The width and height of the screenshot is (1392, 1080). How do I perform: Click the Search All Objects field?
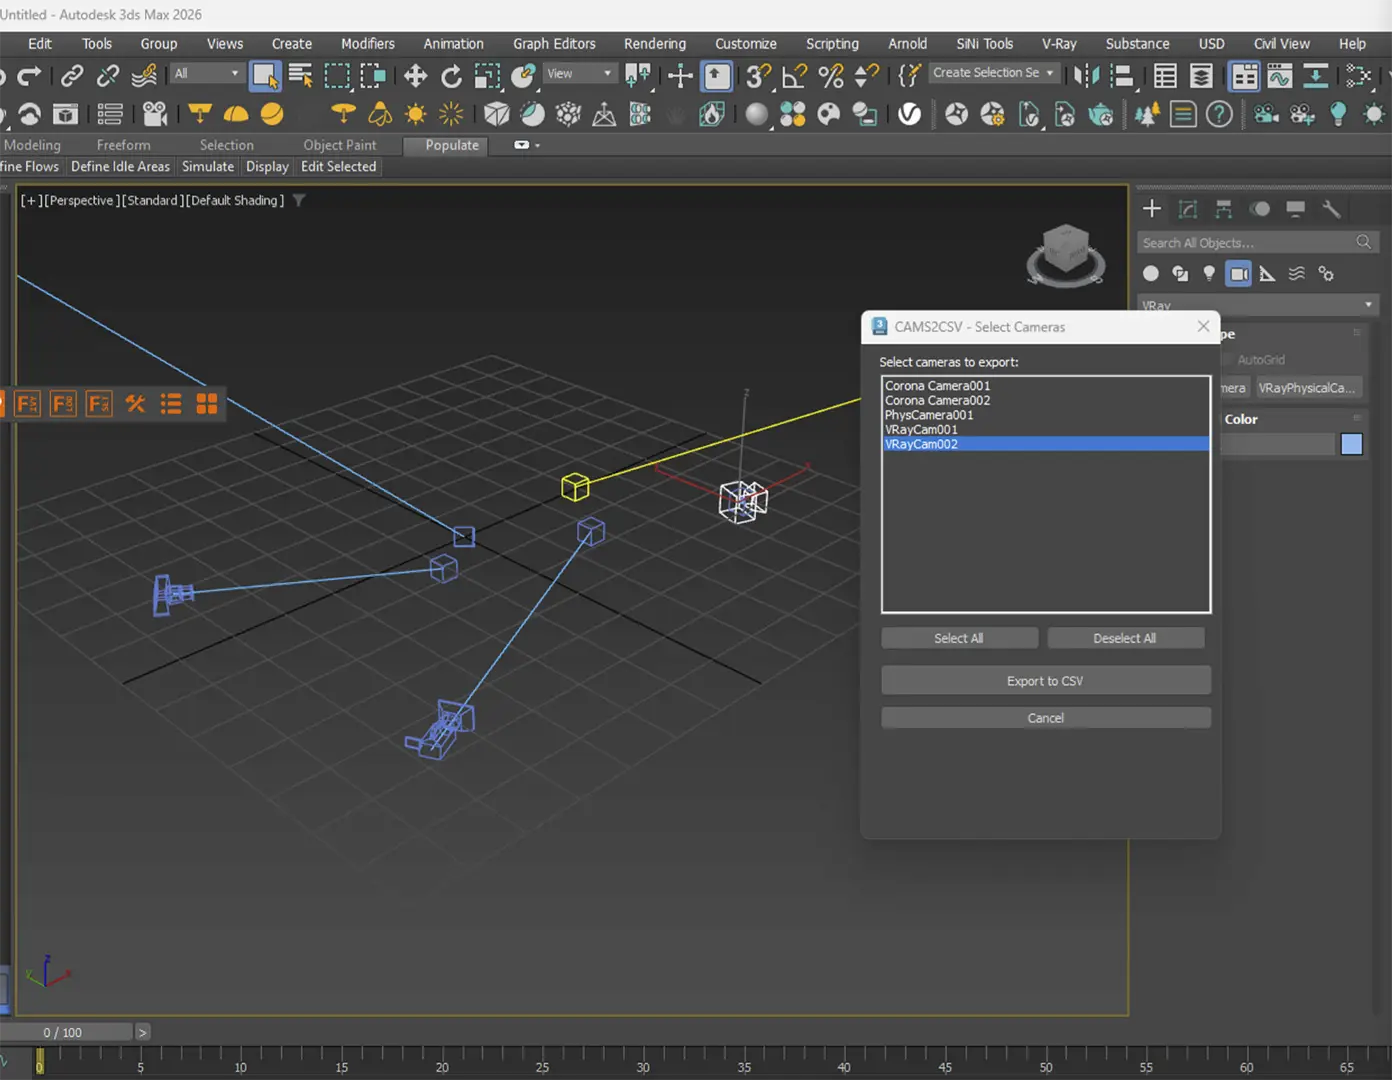point(1258,243)
